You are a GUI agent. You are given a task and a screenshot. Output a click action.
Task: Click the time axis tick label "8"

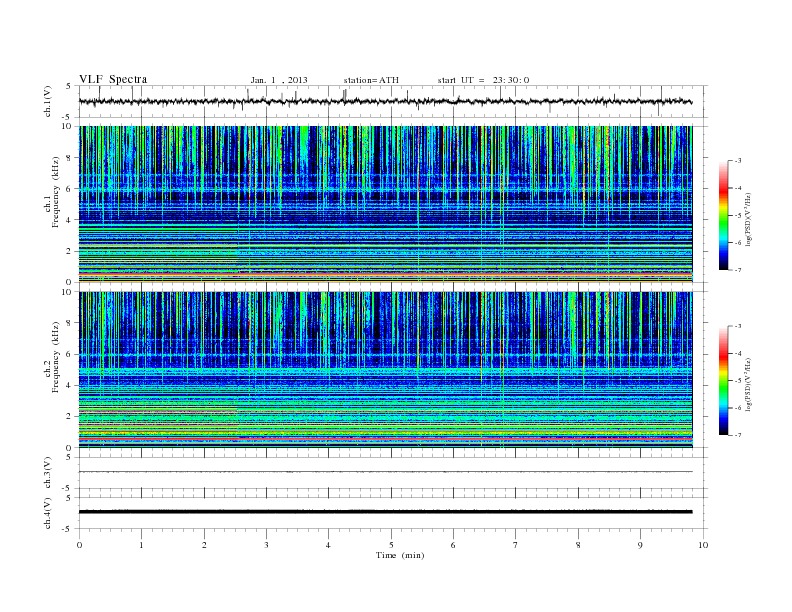pyautogui.click(x=578, y=545)
